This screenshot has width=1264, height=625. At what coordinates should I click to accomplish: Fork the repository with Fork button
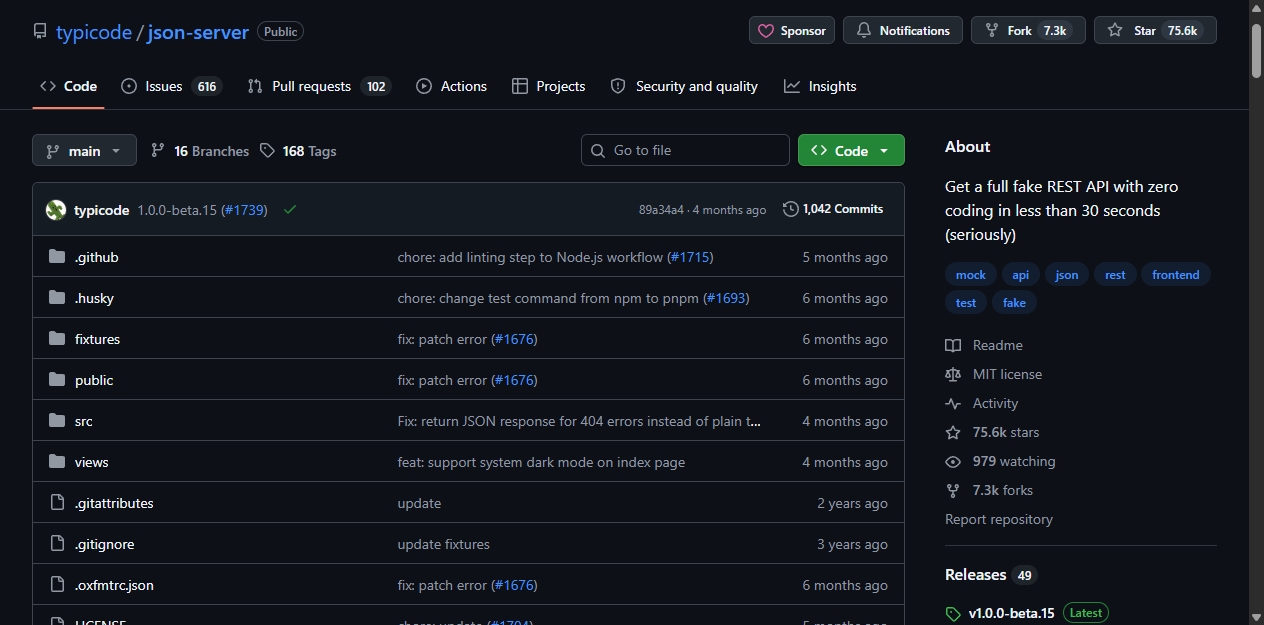tap(1029, 31)
